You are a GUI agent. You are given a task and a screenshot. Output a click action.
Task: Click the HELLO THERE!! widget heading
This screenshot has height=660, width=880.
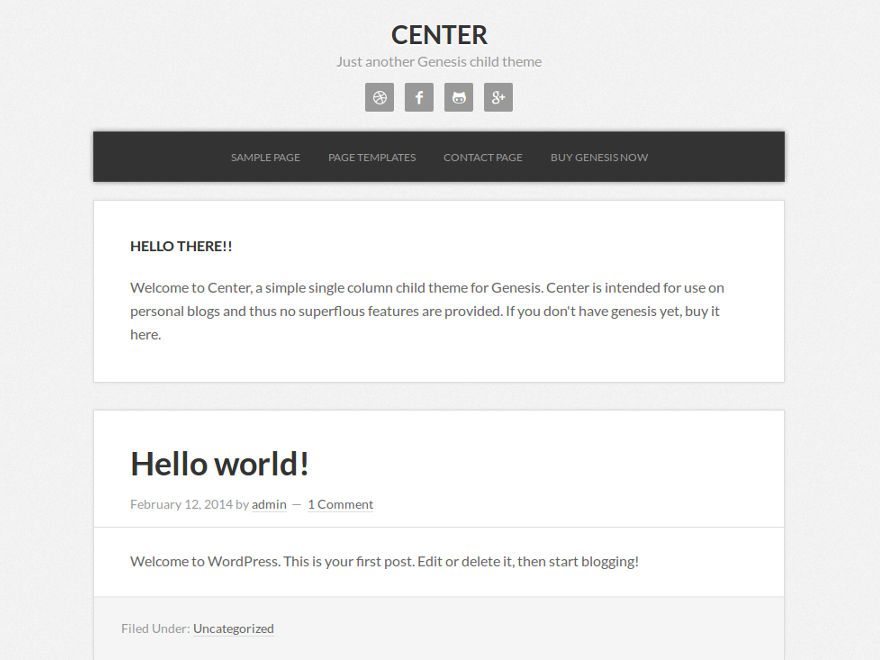click(x=181, y=246)
